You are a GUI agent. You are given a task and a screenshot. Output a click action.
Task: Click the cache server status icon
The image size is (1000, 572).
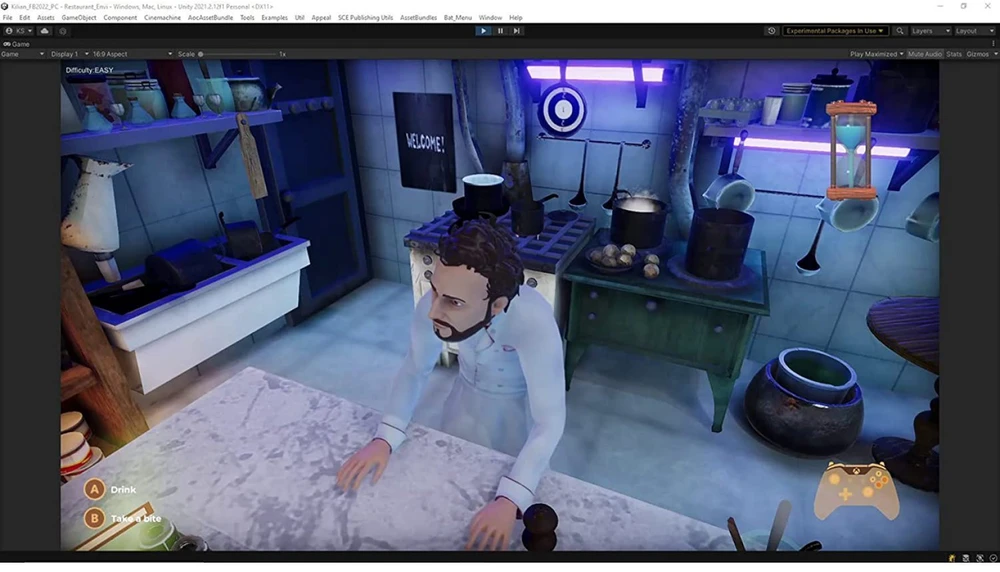pos(966,558)
